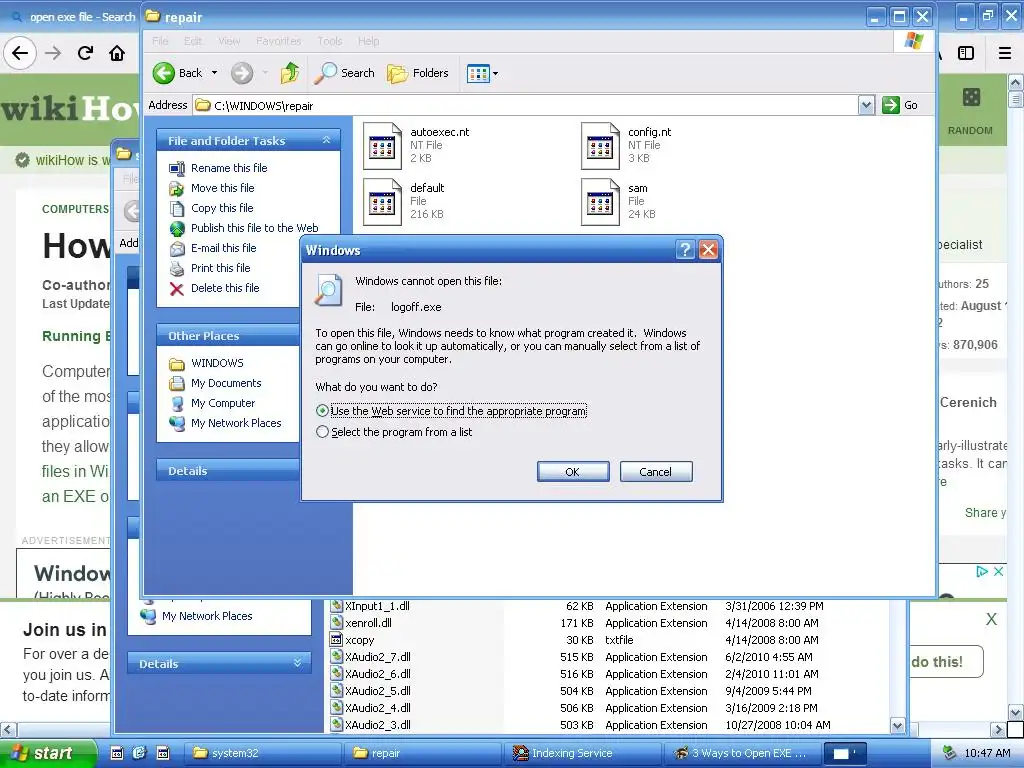
Task: Select xcopy file in system32 list
Action: pyautogui.click(x=359, y=640)
